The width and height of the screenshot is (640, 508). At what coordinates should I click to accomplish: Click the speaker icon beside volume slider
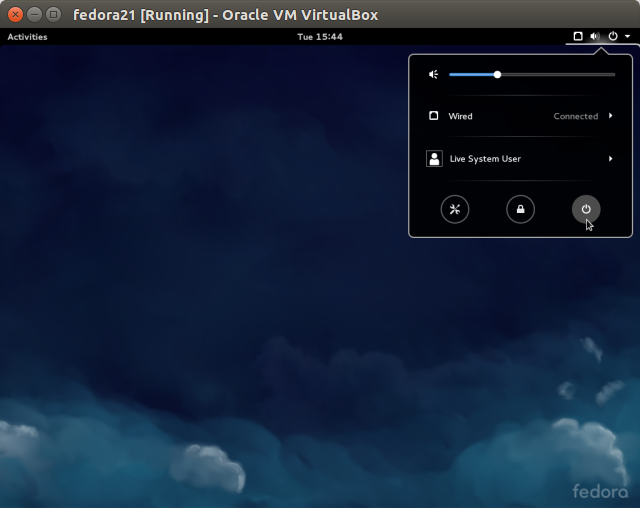[x=433, y=74]
